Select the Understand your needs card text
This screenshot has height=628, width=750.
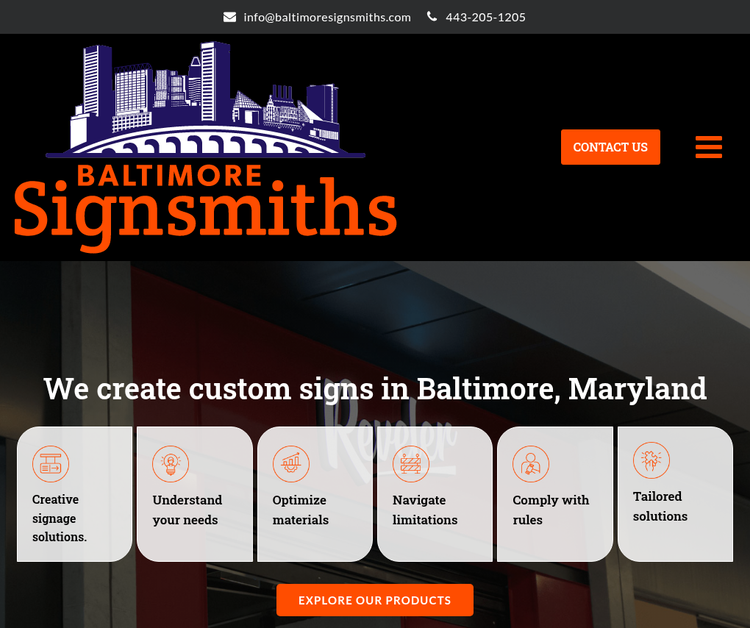tap(187, 510)
